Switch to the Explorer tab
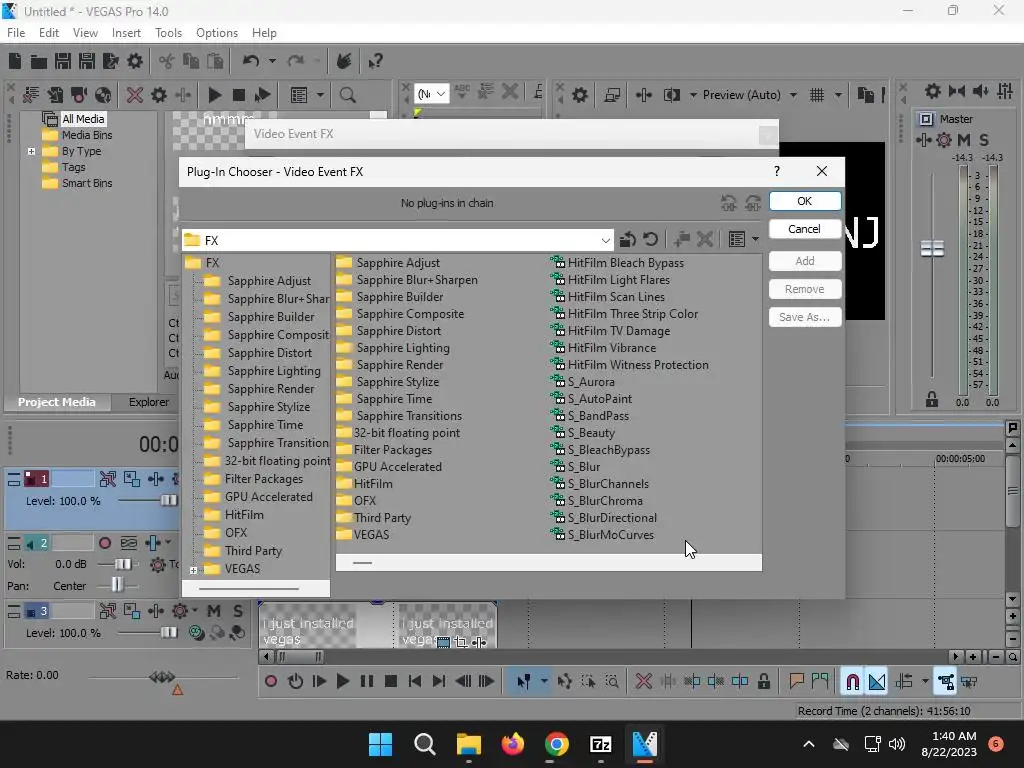 (x=148, y=402)
